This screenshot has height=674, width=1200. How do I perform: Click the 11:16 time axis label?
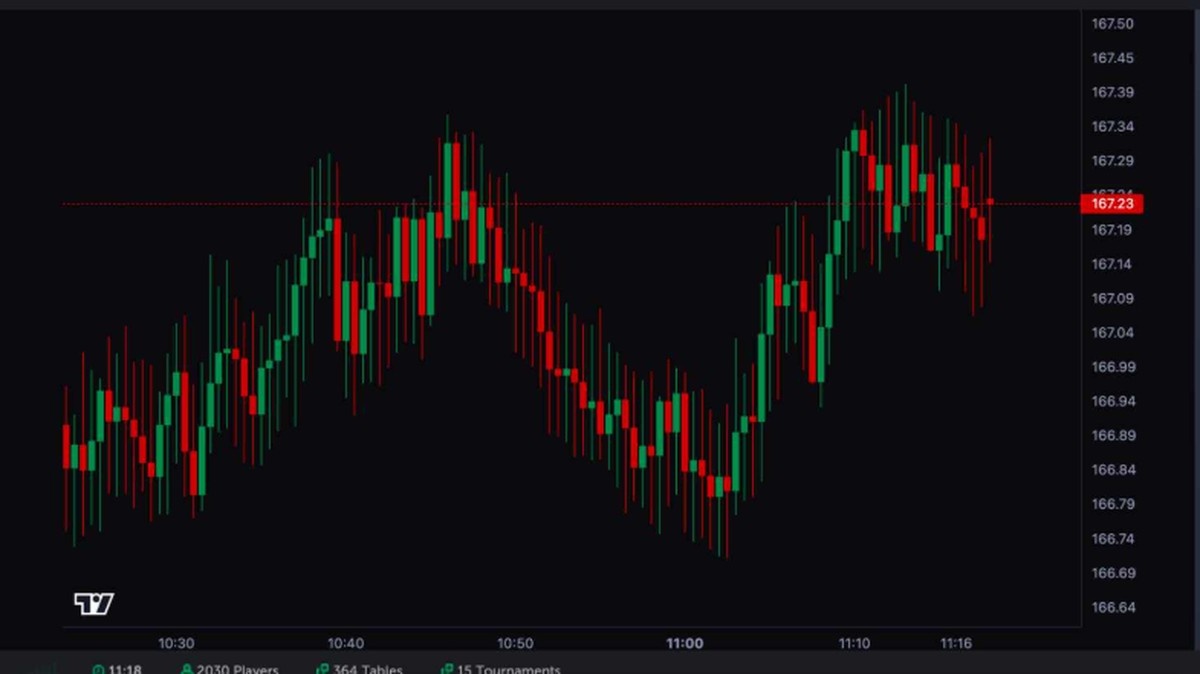pos(956,644)
